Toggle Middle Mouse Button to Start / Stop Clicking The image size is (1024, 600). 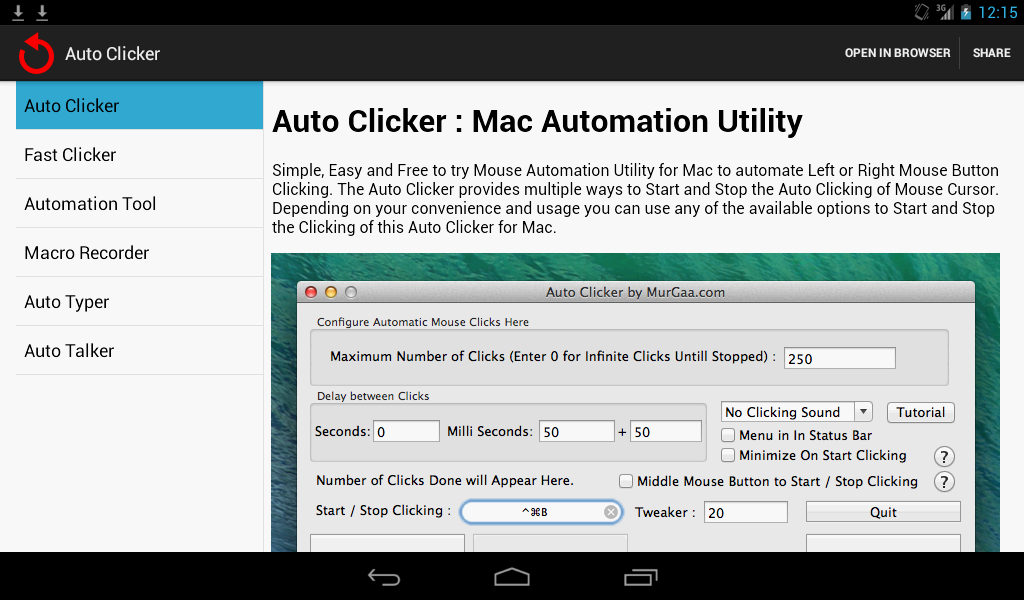(626, 481)
